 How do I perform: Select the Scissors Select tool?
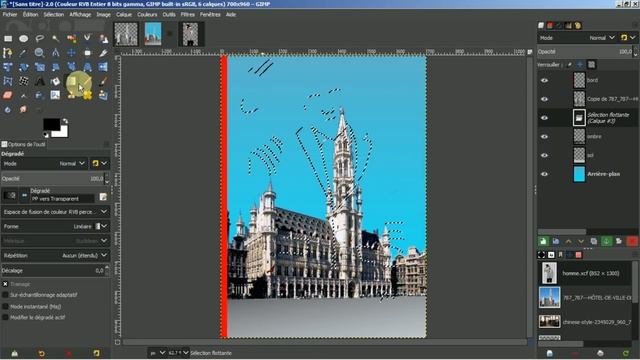(87, 38)
